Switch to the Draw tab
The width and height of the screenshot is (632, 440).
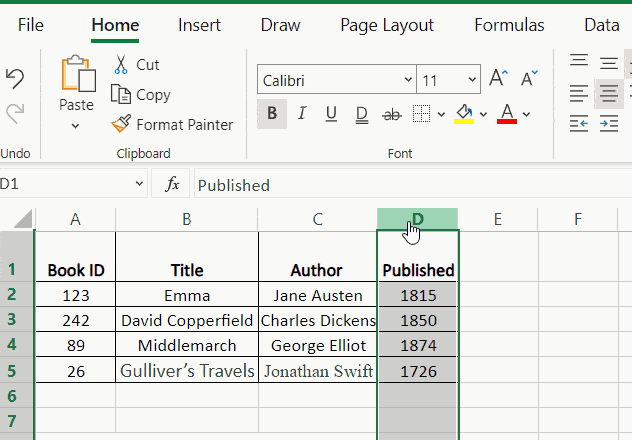point(281,25)
